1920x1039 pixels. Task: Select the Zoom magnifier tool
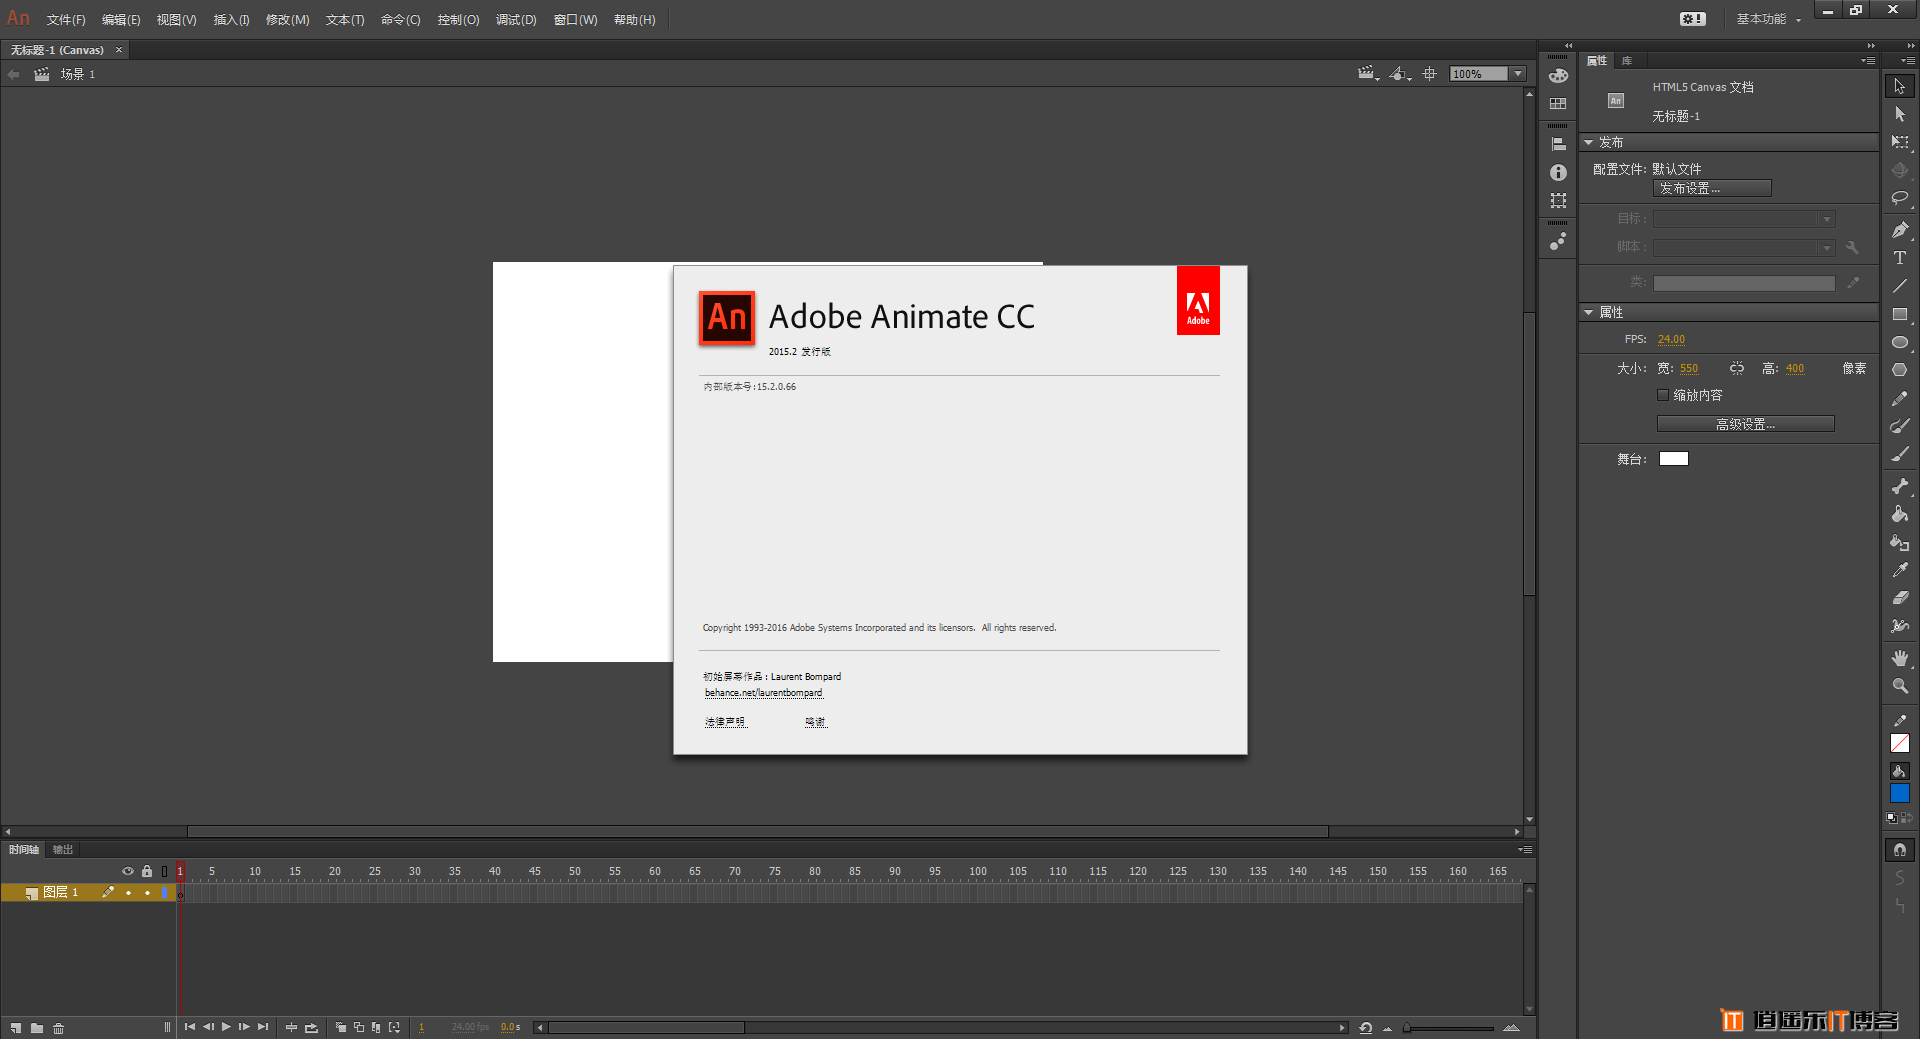coord(1900,686)
